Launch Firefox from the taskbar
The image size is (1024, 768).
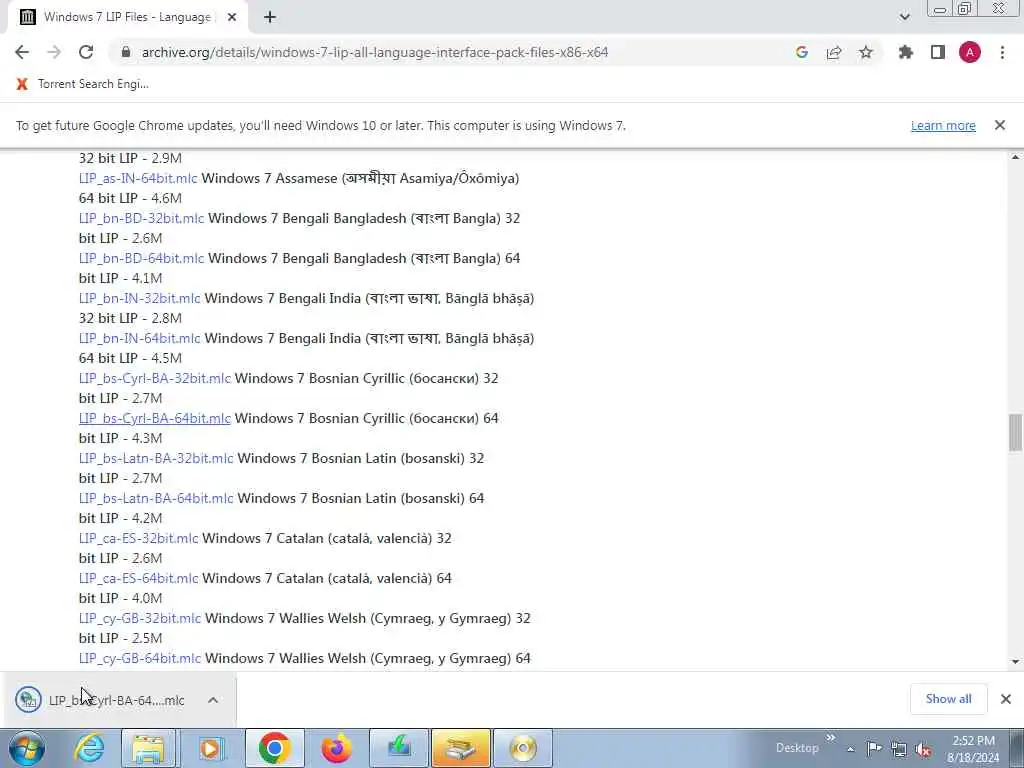tap(336, 748)
